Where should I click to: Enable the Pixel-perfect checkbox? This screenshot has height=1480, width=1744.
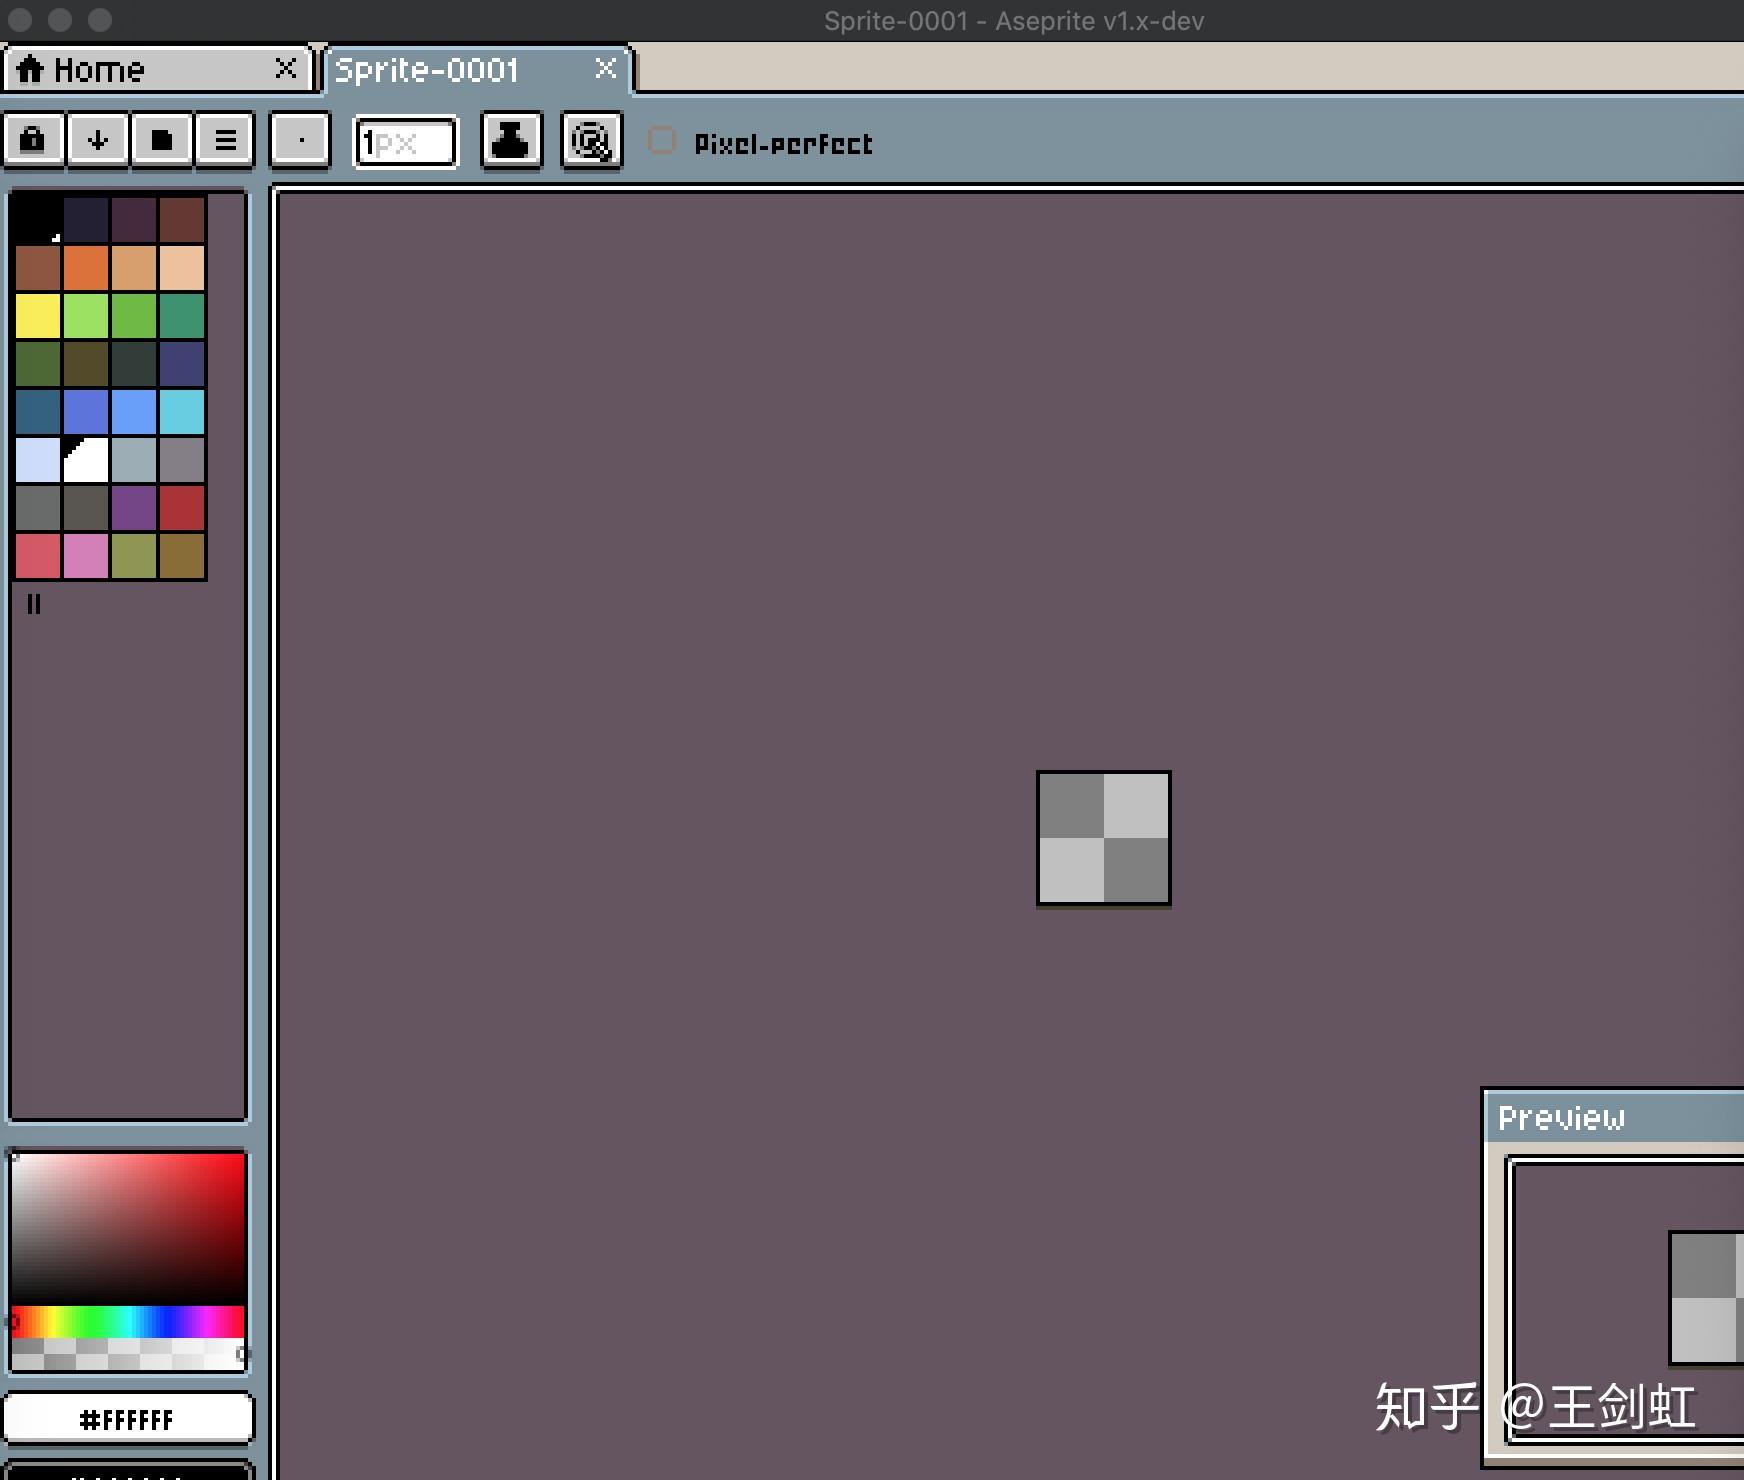[662, 141]
